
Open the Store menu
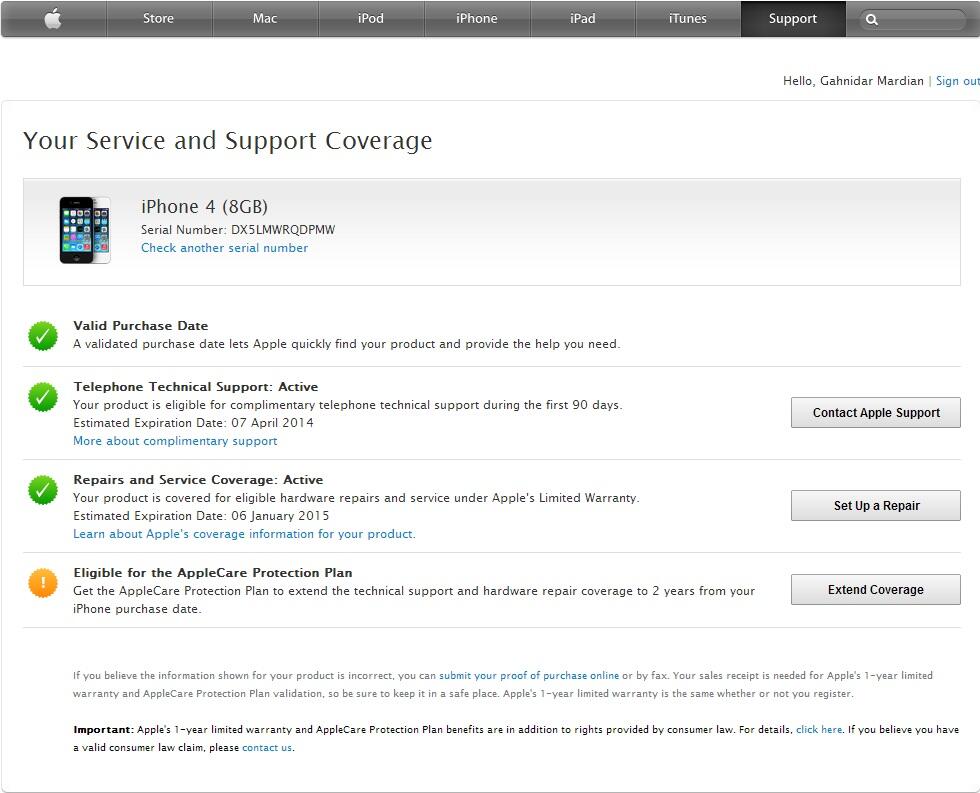coord(158,19)
